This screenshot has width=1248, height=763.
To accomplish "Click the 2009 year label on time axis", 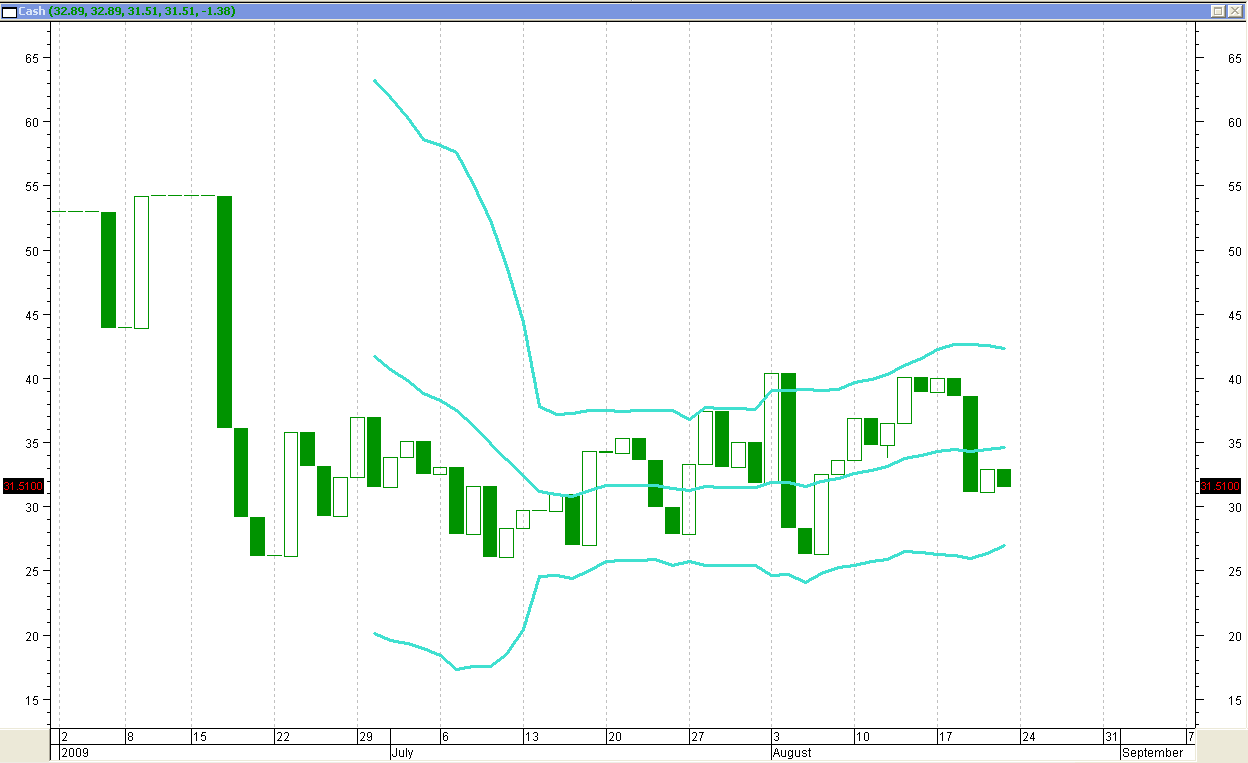I will [74, 752].
